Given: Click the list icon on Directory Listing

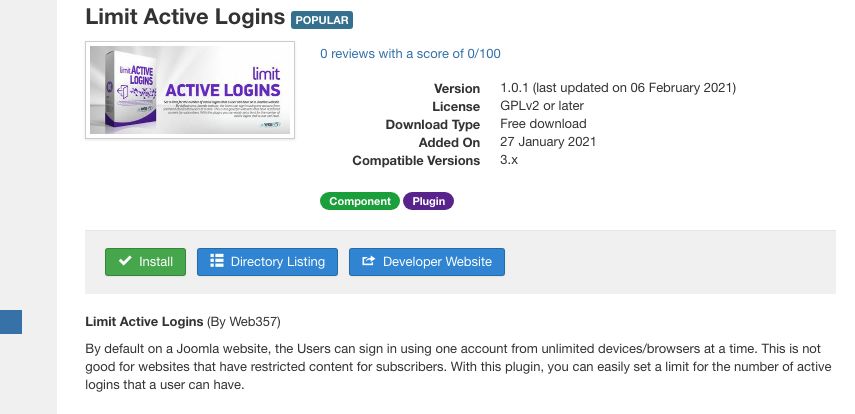Looking at the screenshot, I should pyautogui.click(x=216, y=262).
